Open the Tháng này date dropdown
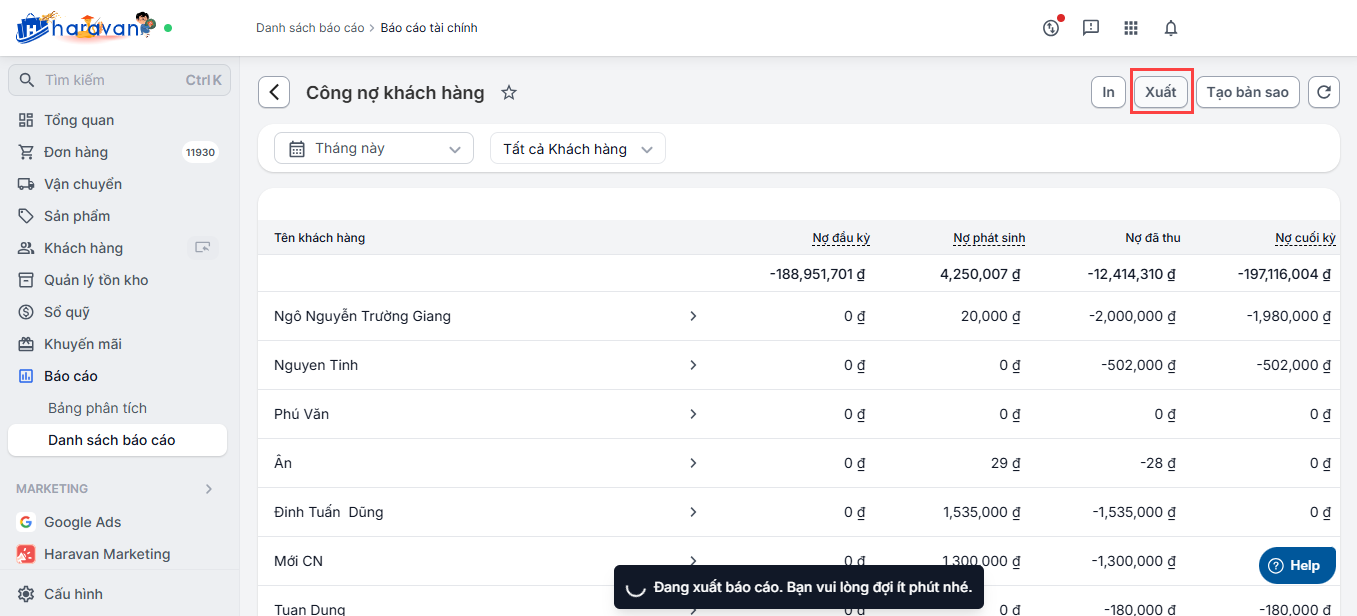The image size is (1357, 616). [374, 148]
